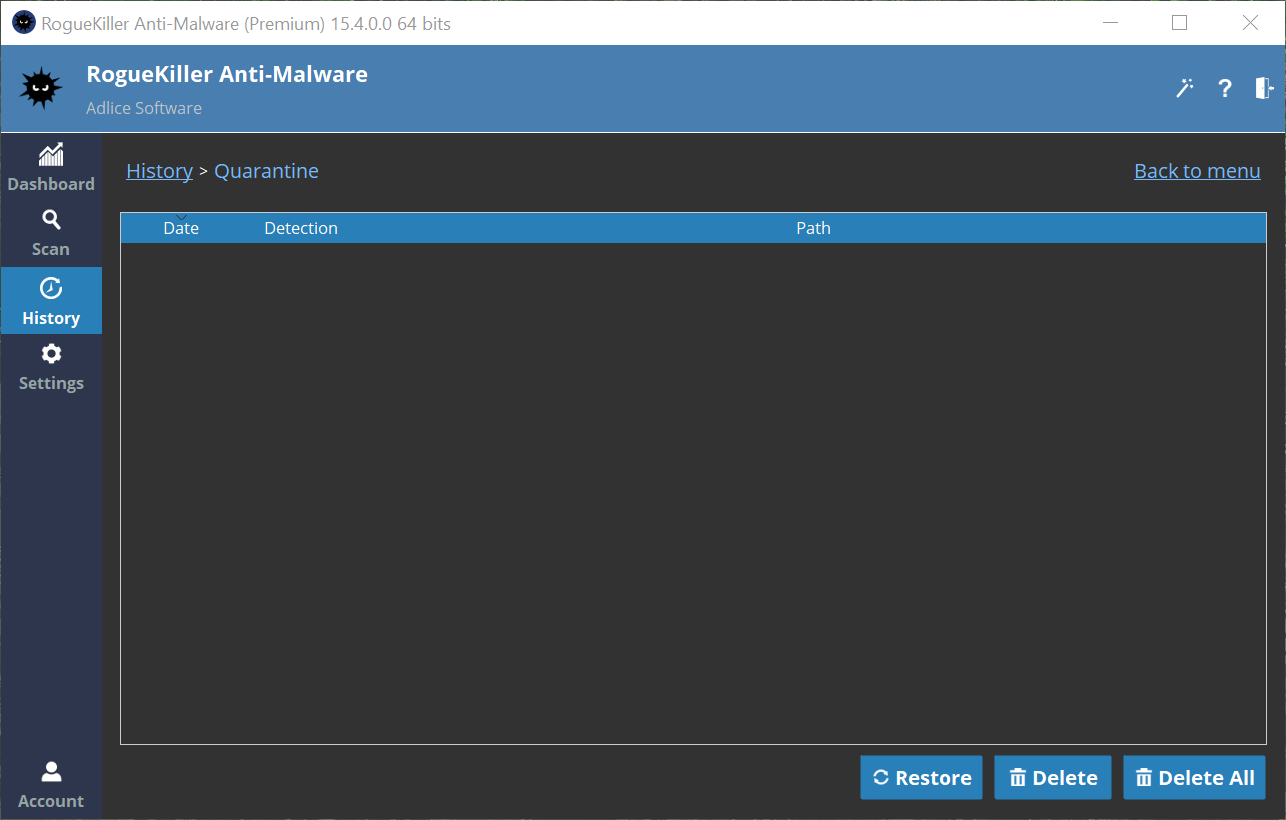Select the History item in the left sidebar
Viewport: 1286px width, 820px height.
(51, 301)
